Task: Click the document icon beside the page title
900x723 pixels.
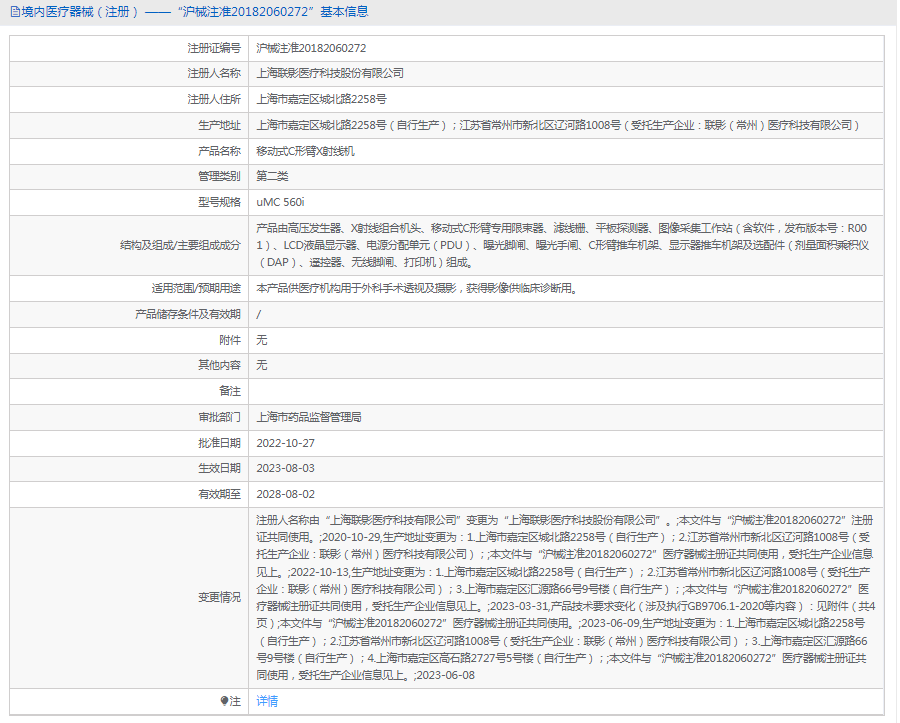Action: pyautogui.click(x=15, y=11)
